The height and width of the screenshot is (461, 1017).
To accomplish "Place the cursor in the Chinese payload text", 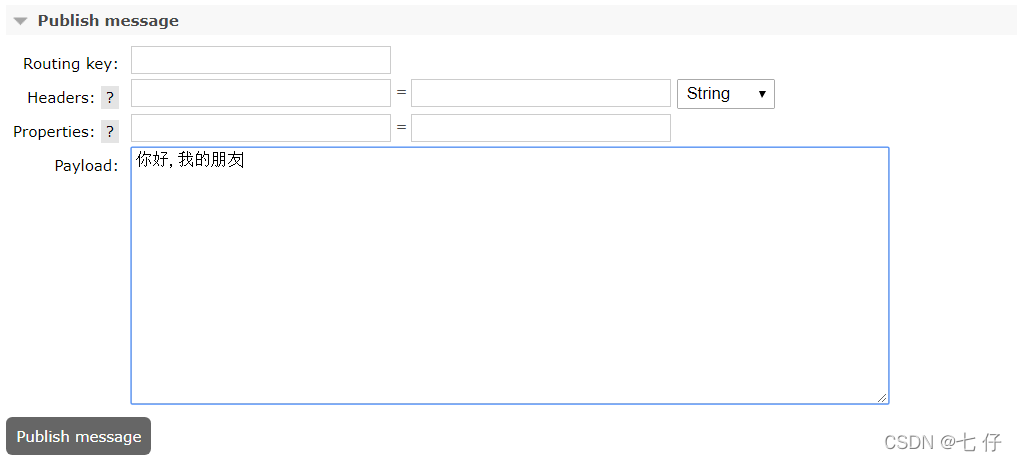I will pos(190,160).
